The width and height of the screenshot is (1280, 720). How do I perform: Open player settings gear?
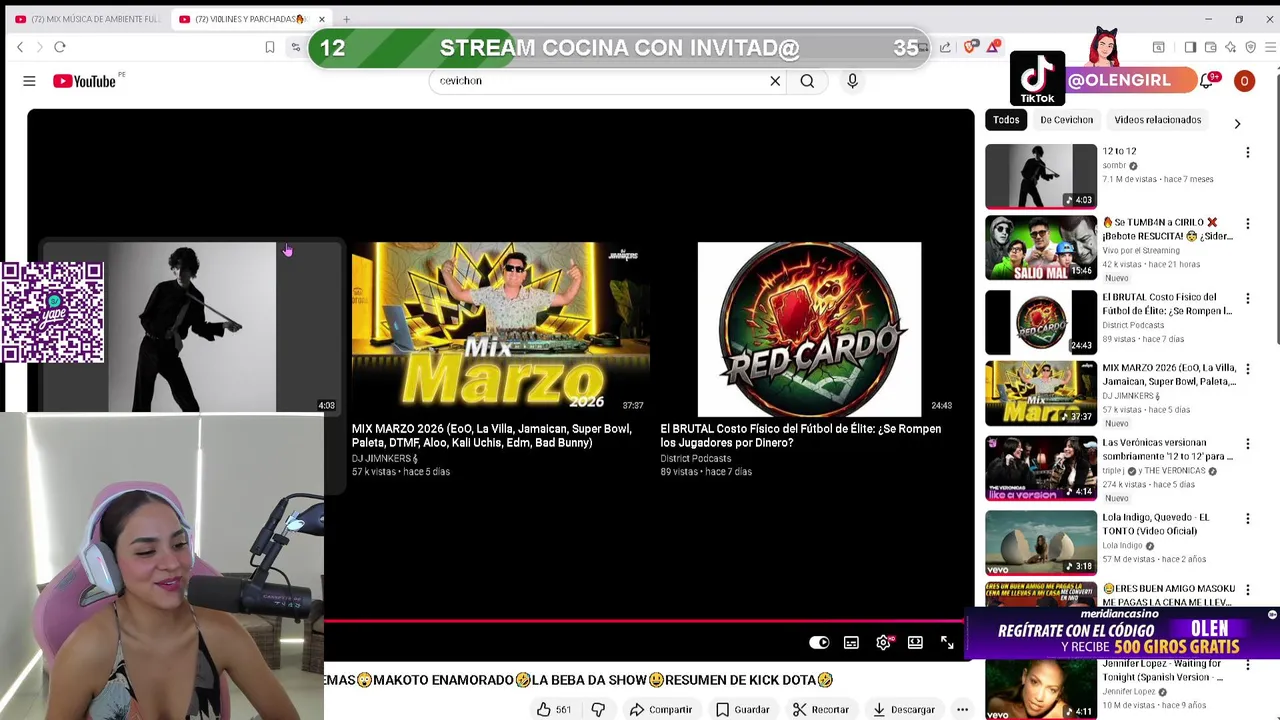pos(883,643)
